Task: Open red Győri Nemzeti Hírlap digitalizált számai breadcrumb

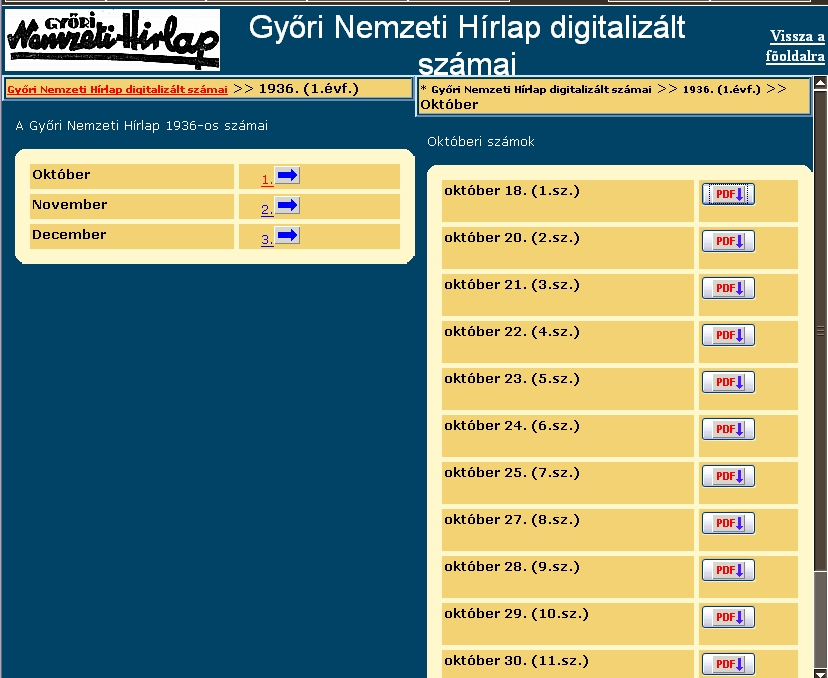Action: 117,89
